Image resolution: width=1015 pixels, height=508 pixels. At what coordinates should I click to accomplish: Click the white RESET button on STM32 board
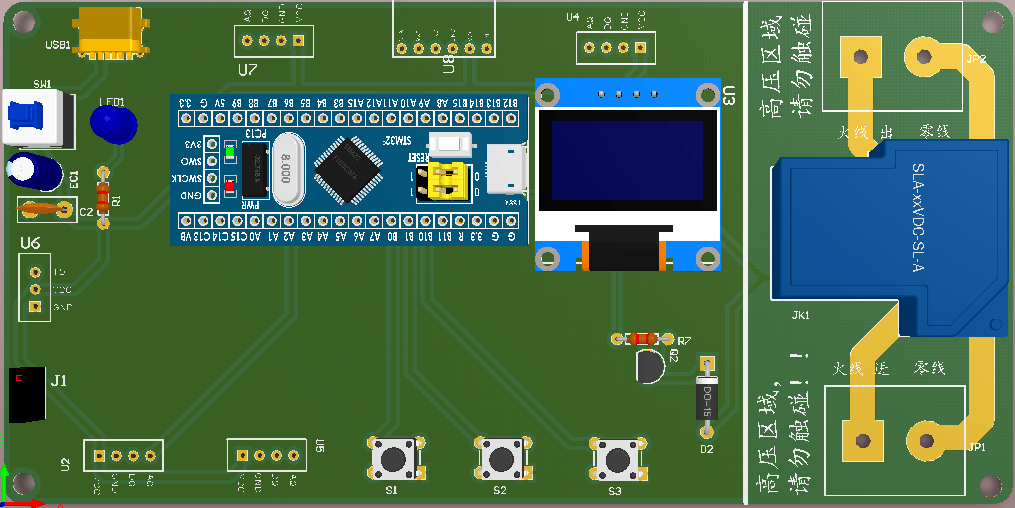point(451,142)
